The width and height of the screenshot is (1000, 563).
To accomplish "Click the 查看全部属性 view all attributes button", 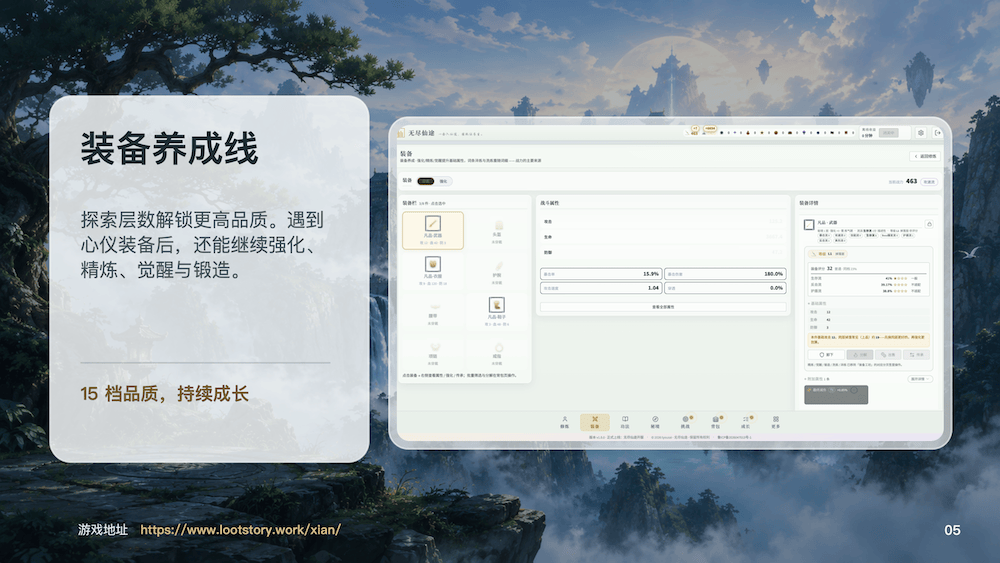I will click(663, 307).
